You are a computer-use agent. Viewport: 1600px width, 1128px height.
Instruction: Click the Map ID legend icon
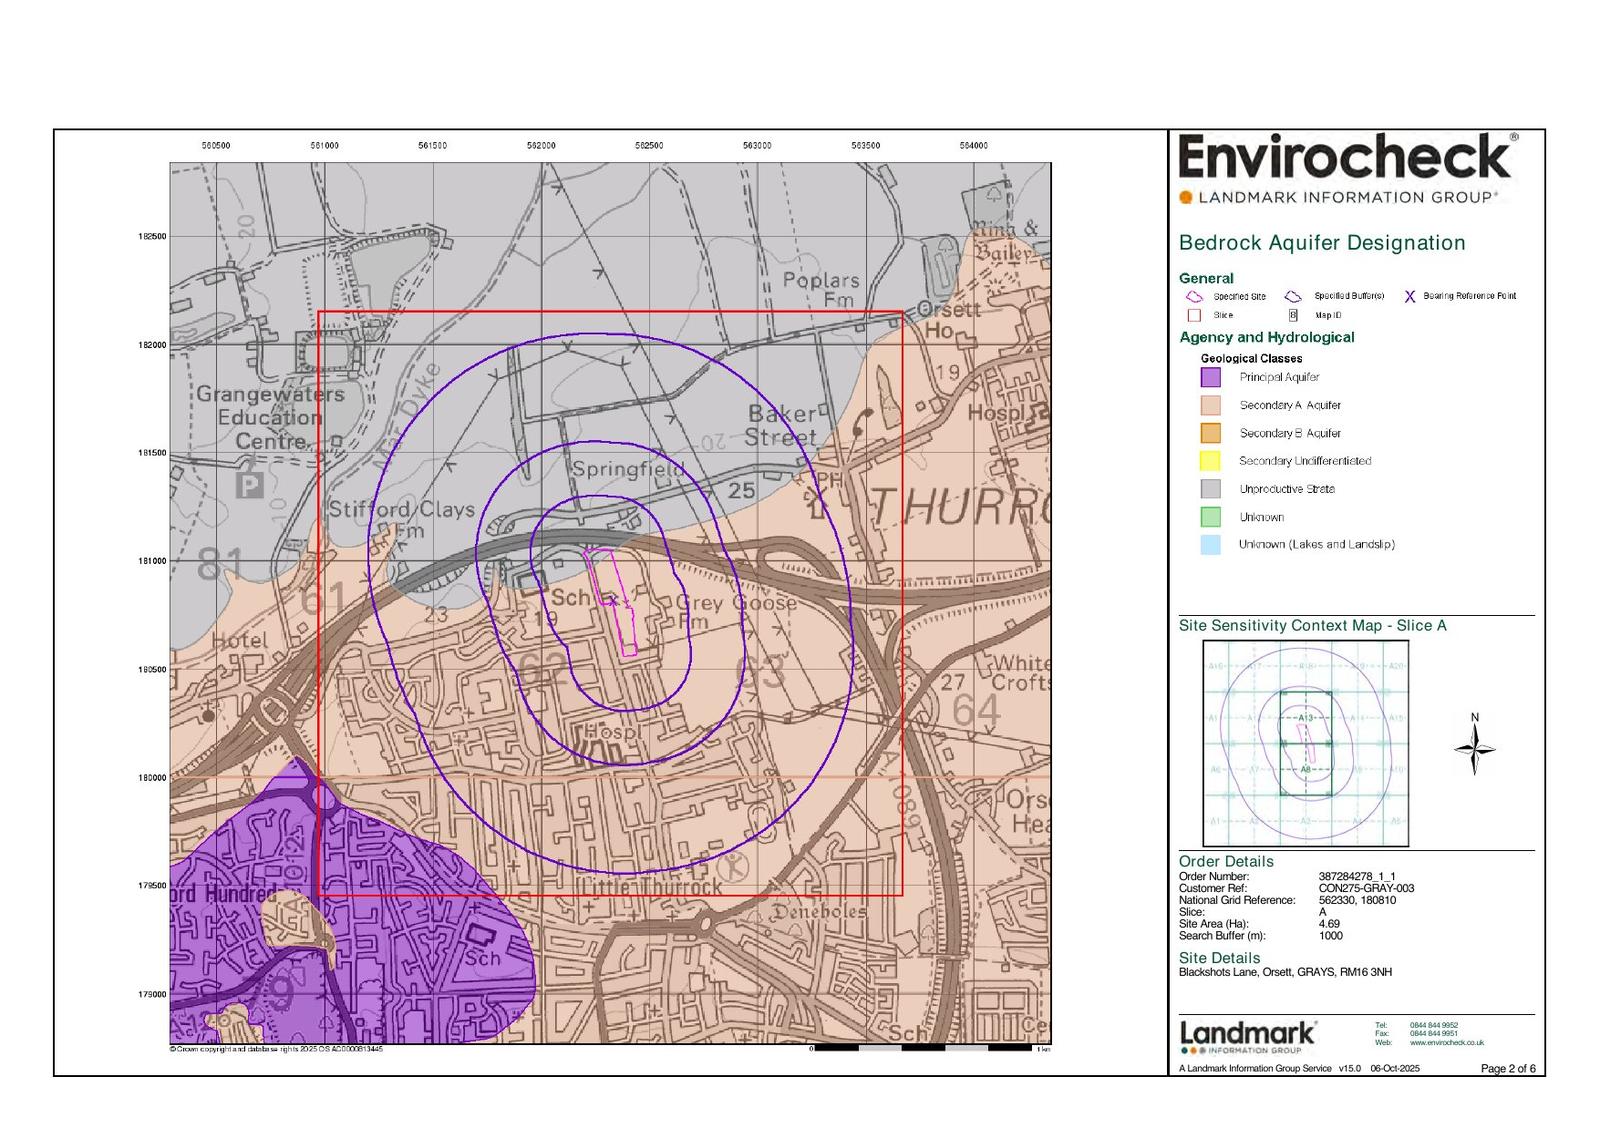[1293, 315]
